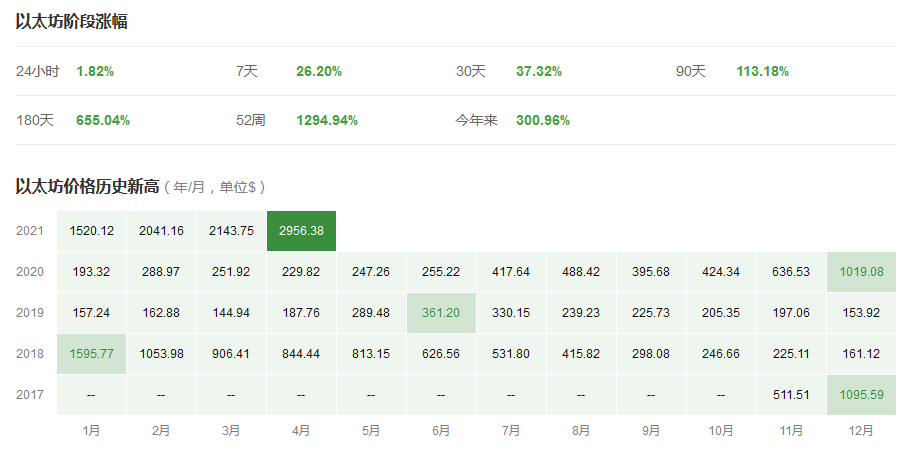908x459 pixels.
Task: Select the 2017 year row label
Action: (x=30, y=395)
